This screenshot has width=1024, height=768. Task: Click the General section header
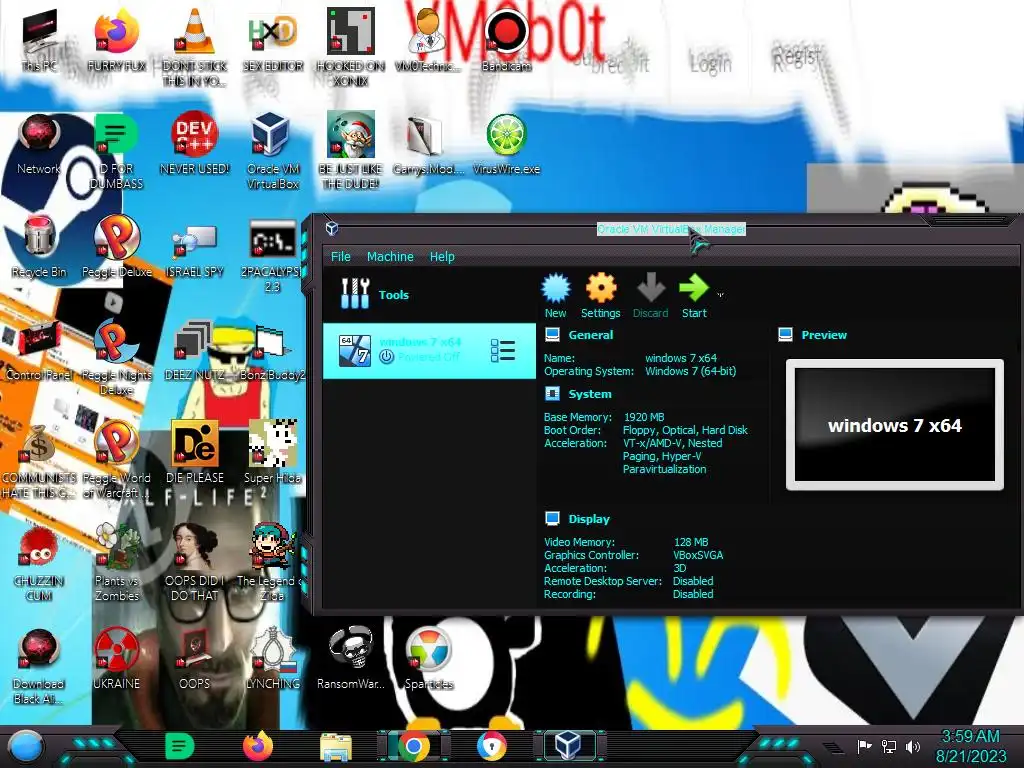(590, 335)
